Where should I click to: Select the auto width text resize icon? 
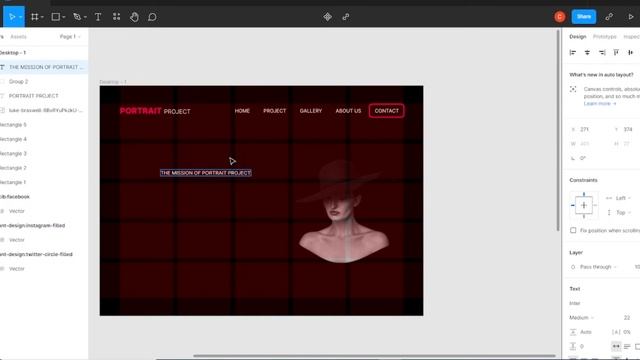coord(616,346)
